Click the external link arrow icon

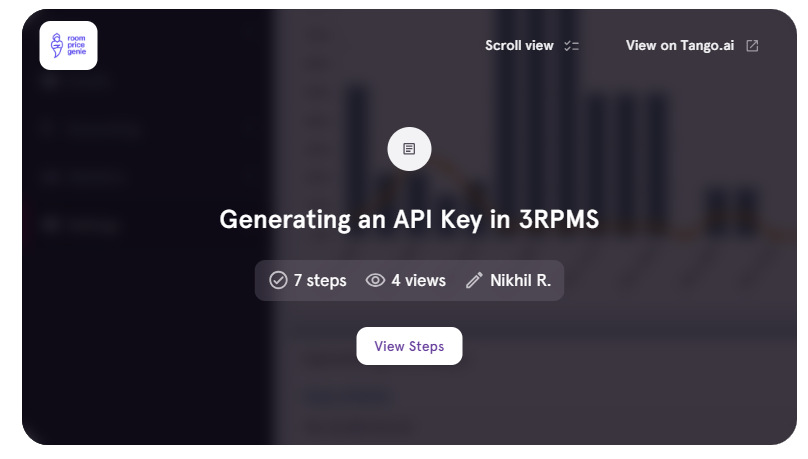(752, 46)
